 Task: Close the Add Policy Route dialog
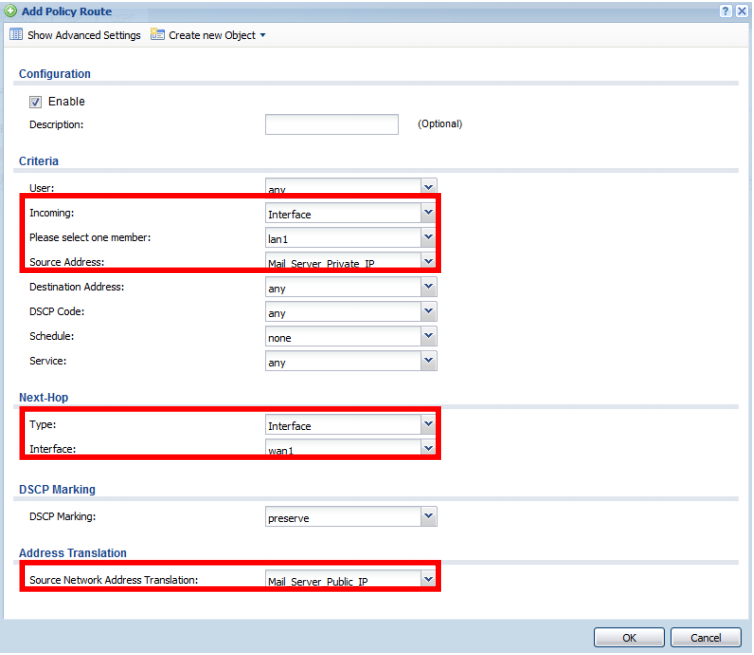tap(741, 10)
